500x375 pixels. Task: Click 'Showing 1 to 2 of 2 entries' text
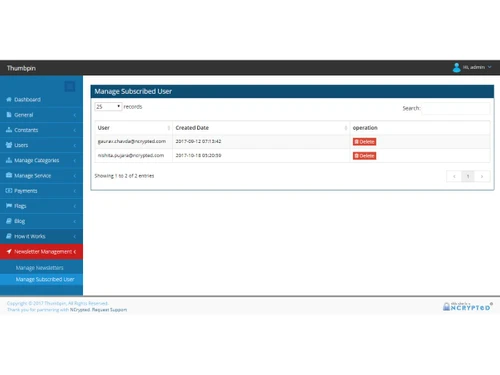[124, 176]
